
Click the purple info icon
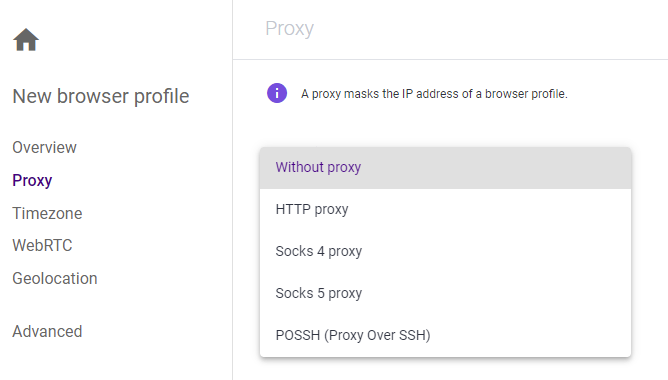click(277, 93)
